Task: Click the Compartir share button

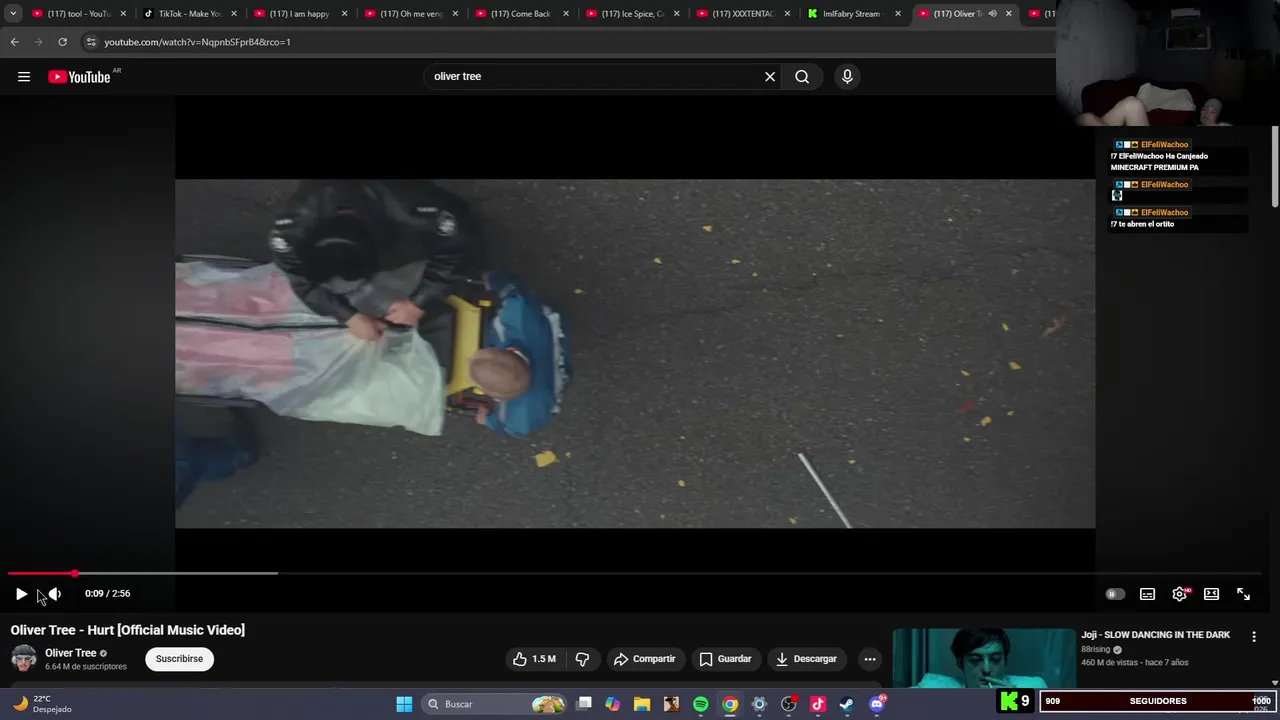Action: pyautogui.click(x=645, y=659)
